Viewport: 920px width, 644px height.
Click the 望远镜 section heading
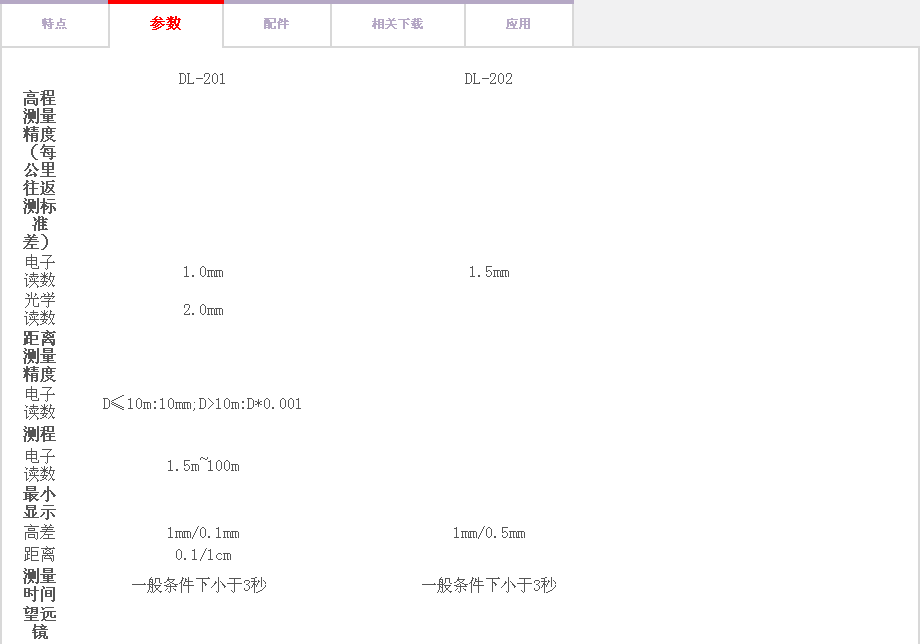40,622
